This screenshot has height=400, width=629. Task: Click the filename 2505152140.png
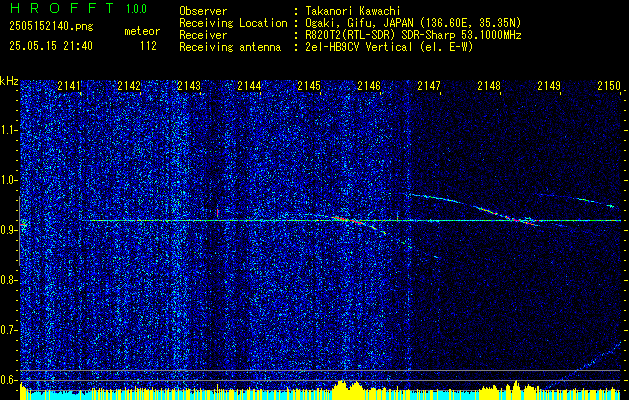[51, 26]
